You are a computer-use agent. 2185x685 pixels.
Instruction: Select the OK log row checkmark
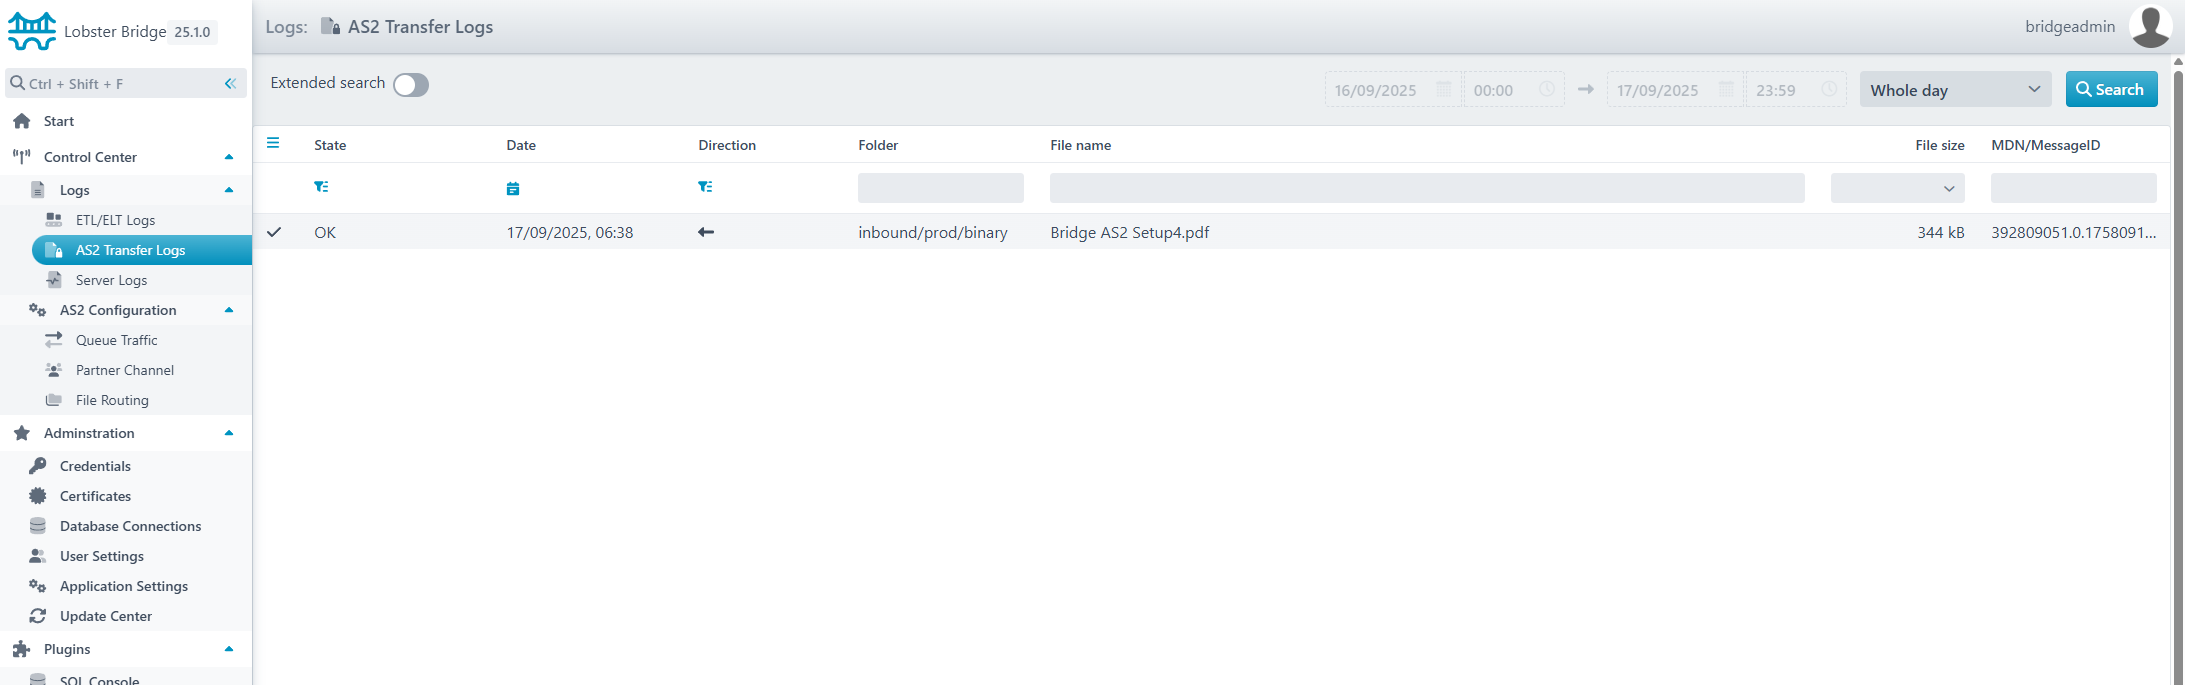tap(274, 232)
